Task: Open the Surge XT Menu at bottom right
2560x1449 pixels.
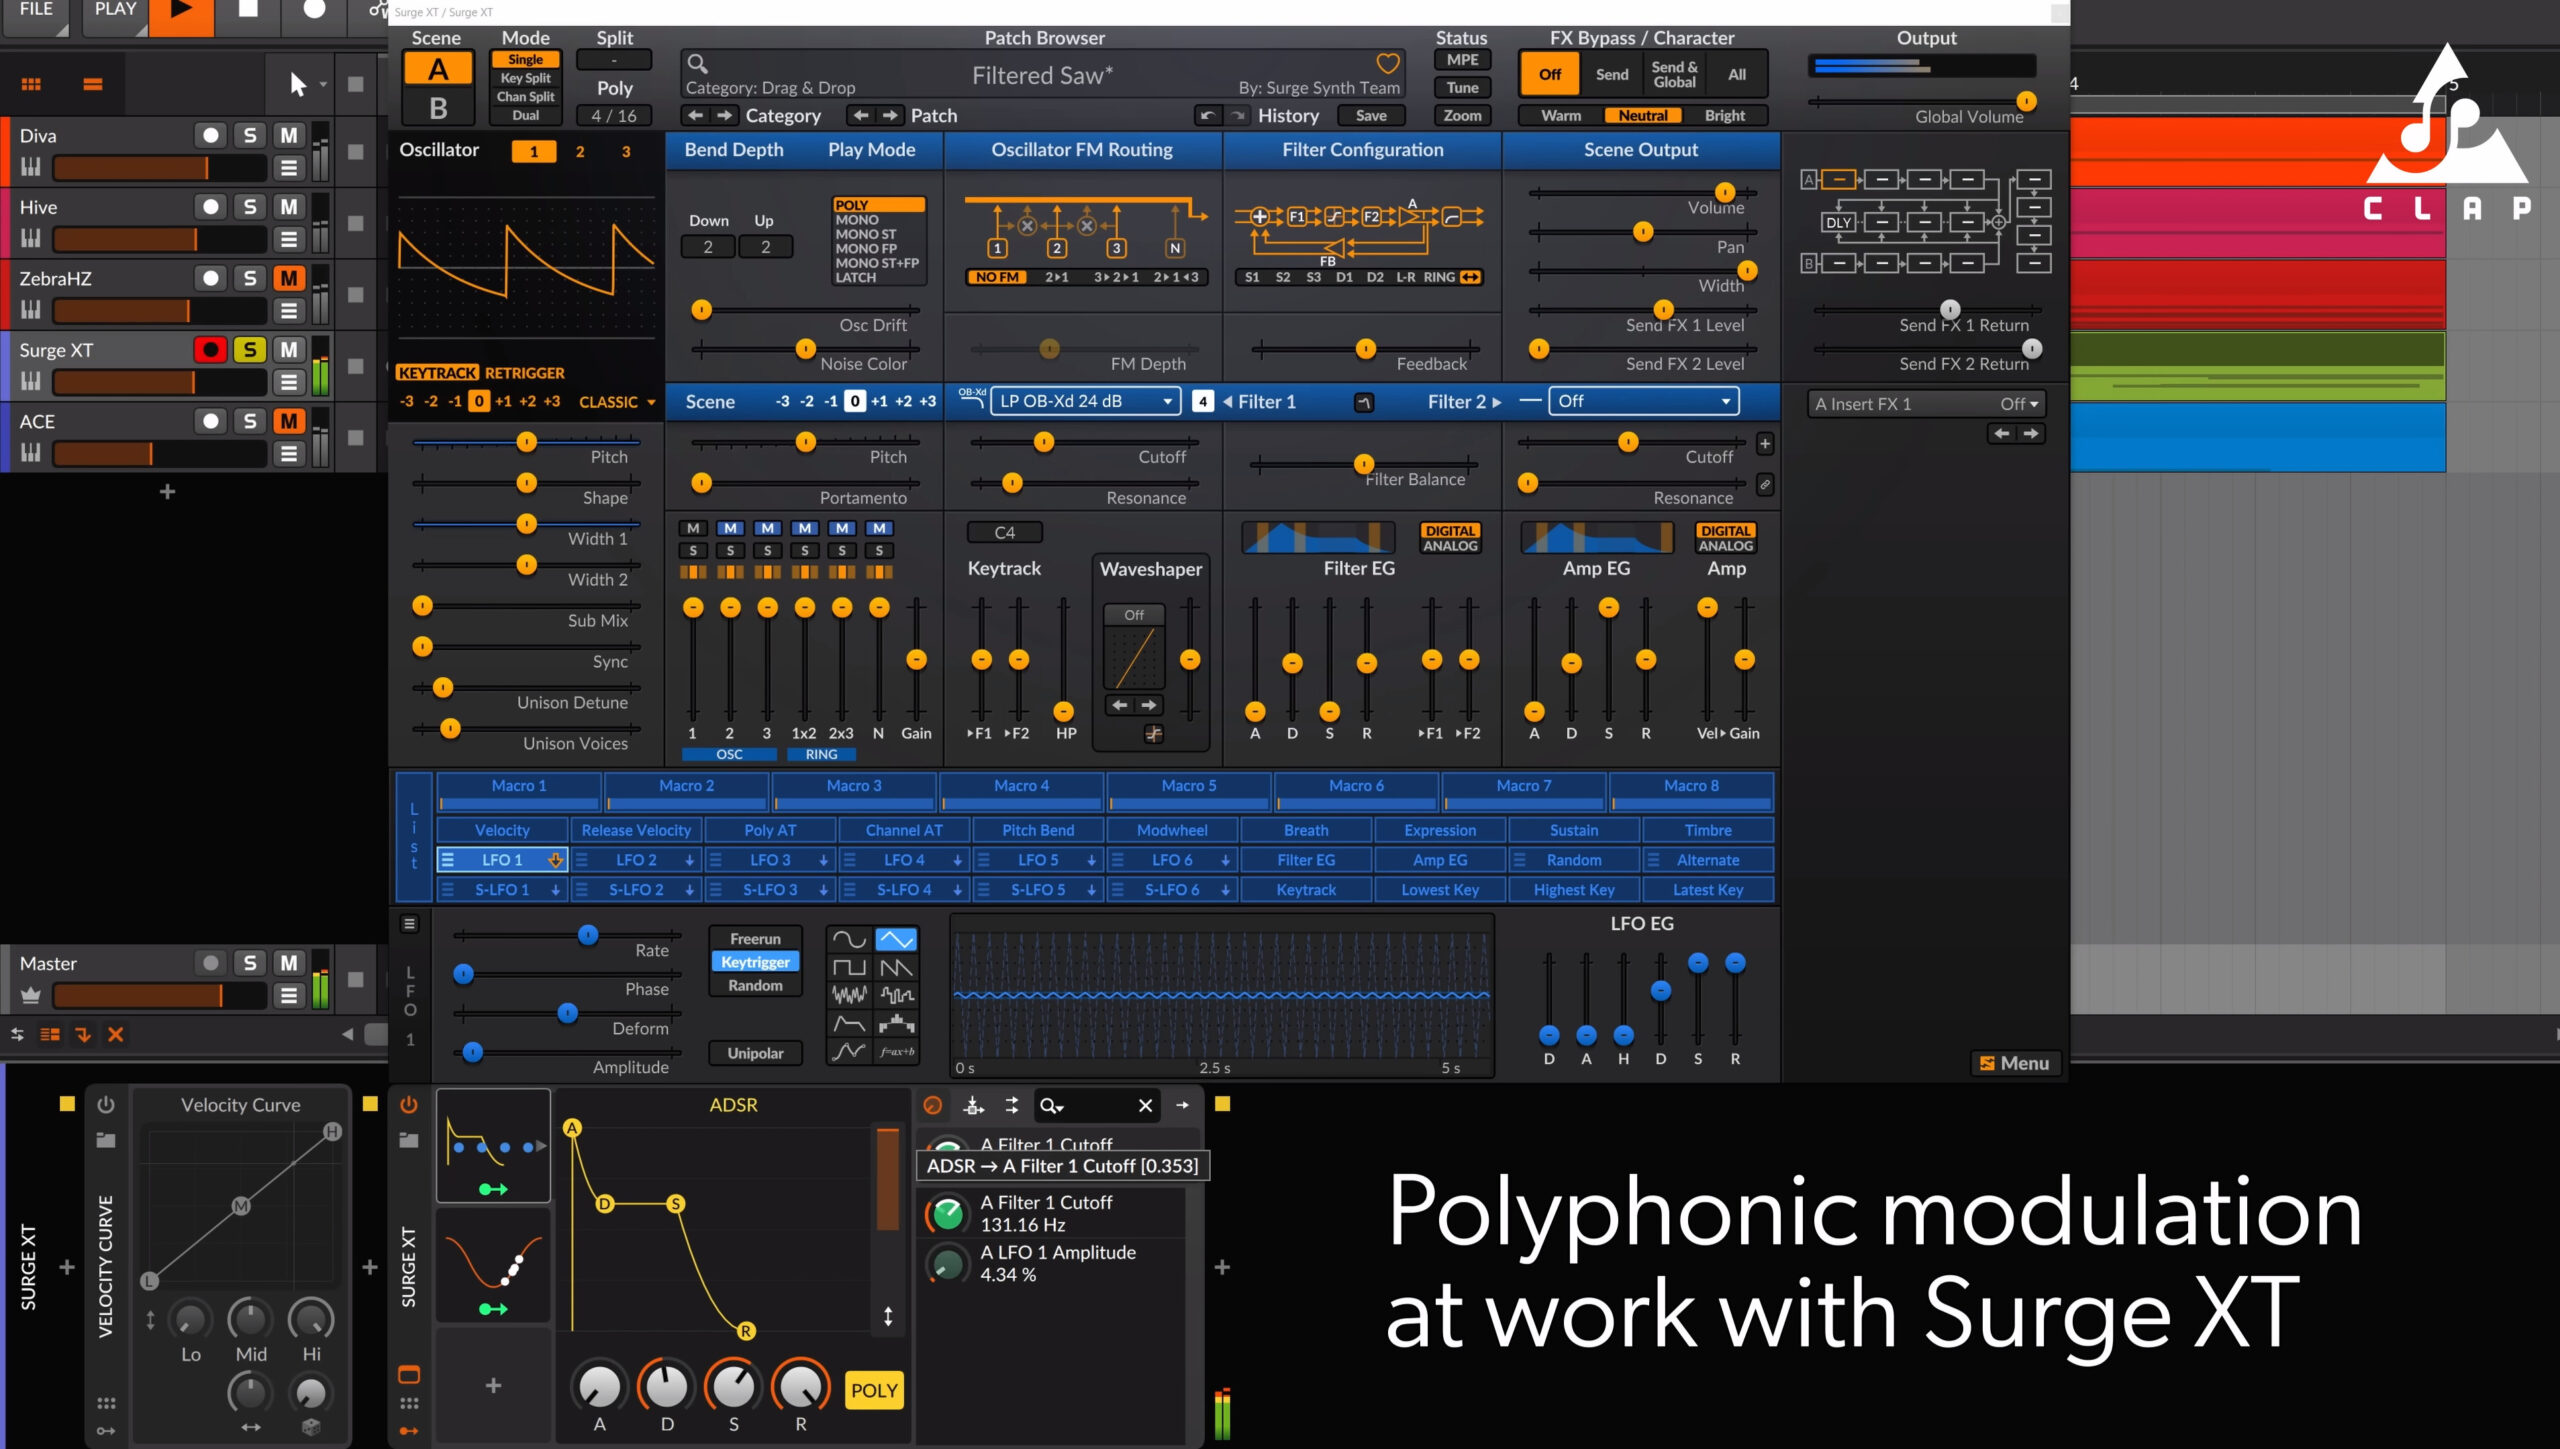Action: [2015, 1063]
